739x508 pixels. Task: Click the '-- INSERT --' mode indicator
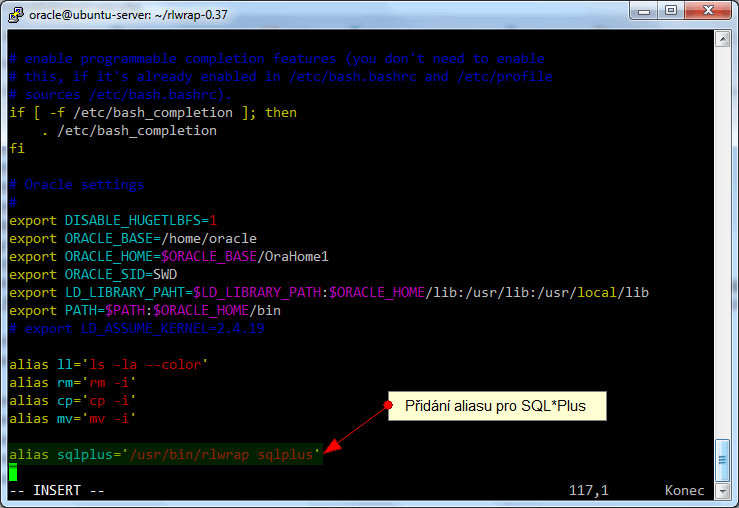click(57, 491)
